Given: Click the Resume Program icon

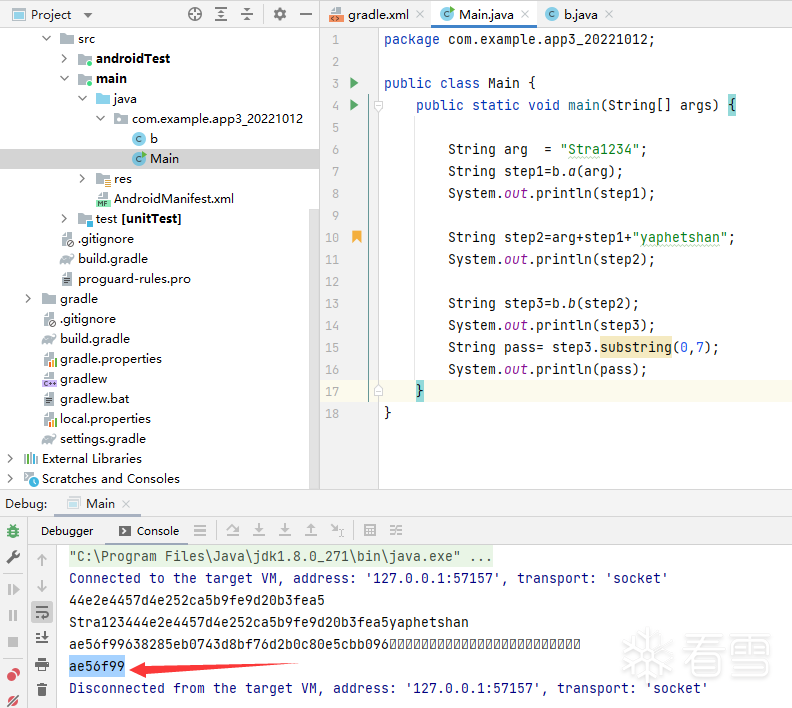Looking at the screenshot, I should [13, 589].
